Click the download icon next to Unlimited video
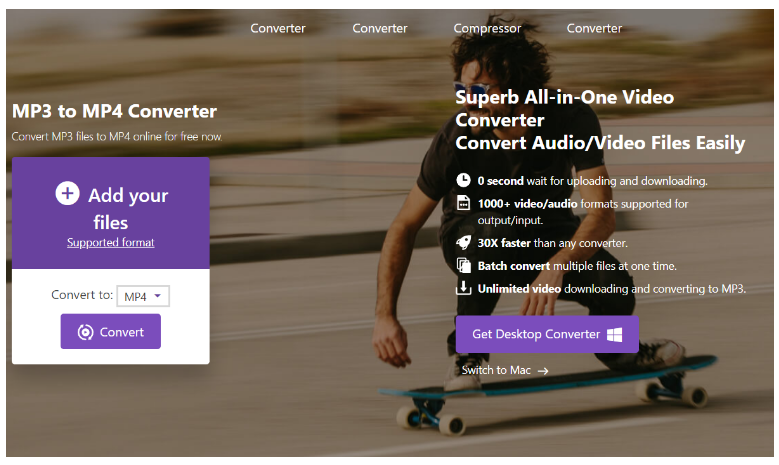This screenshot has width=779, height=465. point(464,288)
